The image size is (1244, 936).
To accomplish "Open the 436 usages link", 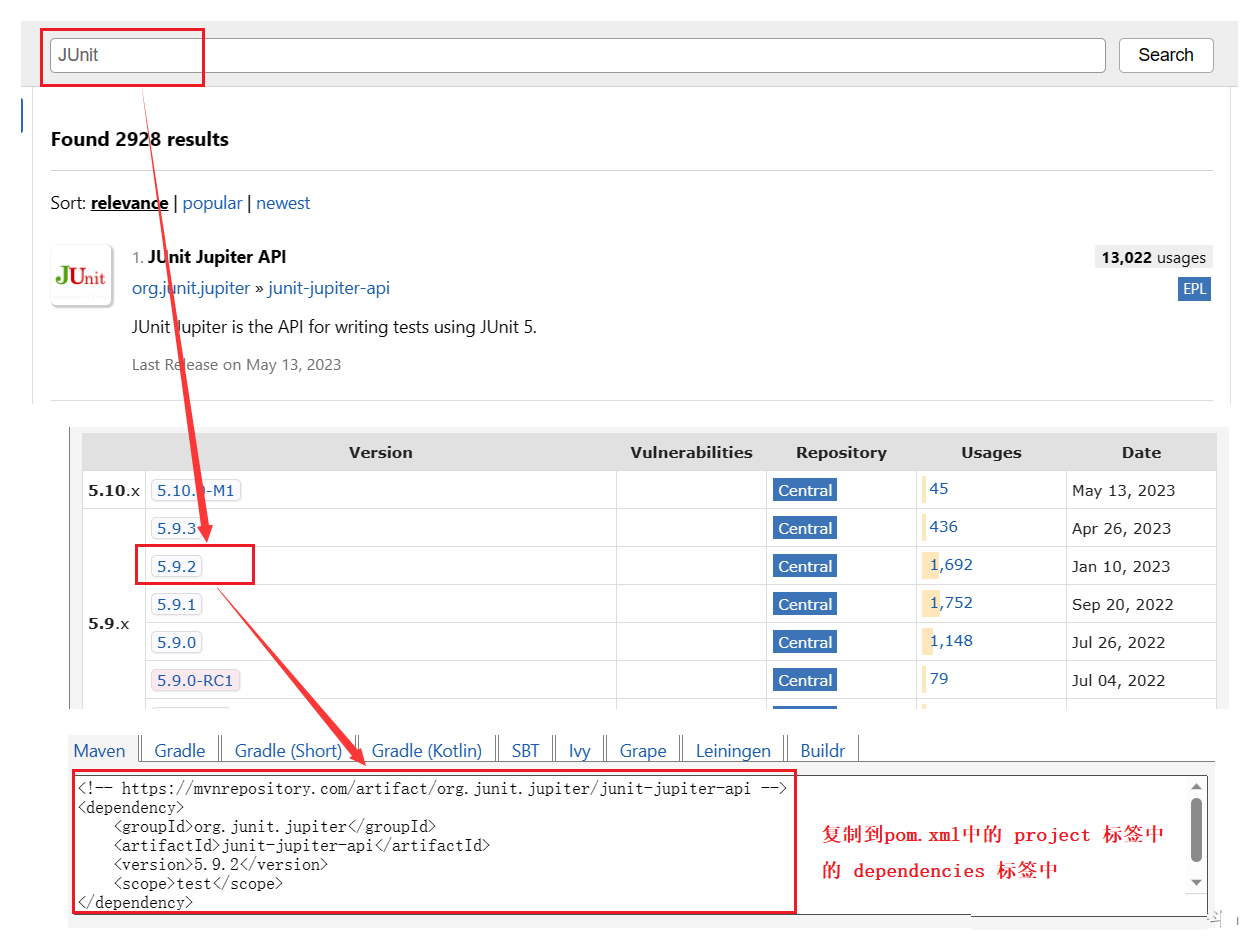I will point(943,527).
